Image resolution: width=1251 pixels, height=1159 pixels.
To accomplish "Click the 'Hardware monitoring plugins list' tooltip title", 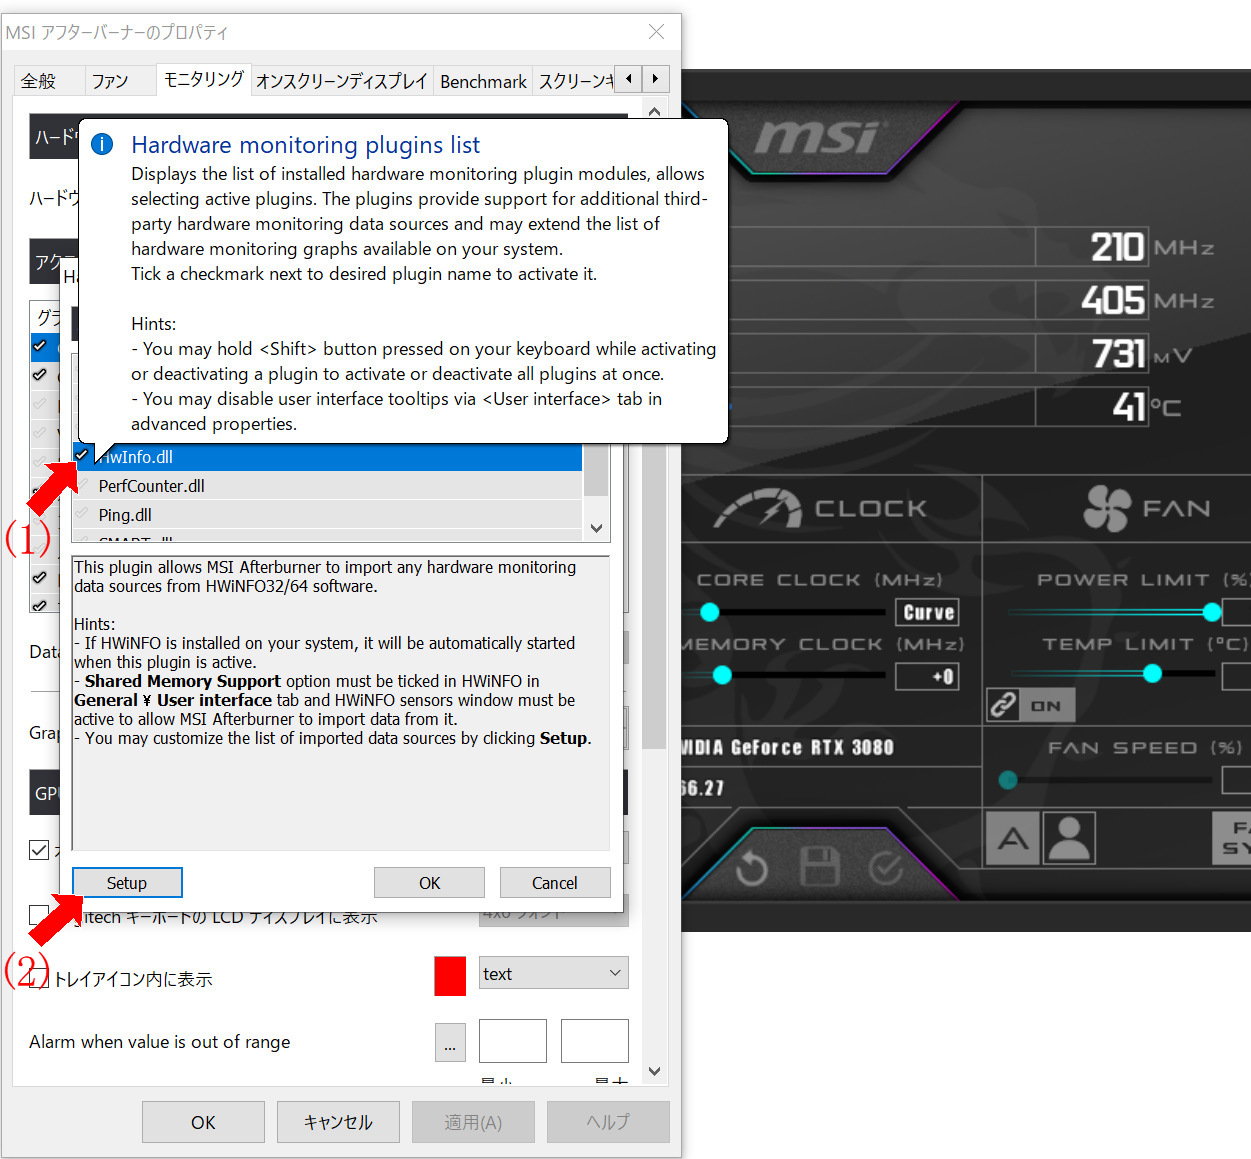I will pos(305,145).
